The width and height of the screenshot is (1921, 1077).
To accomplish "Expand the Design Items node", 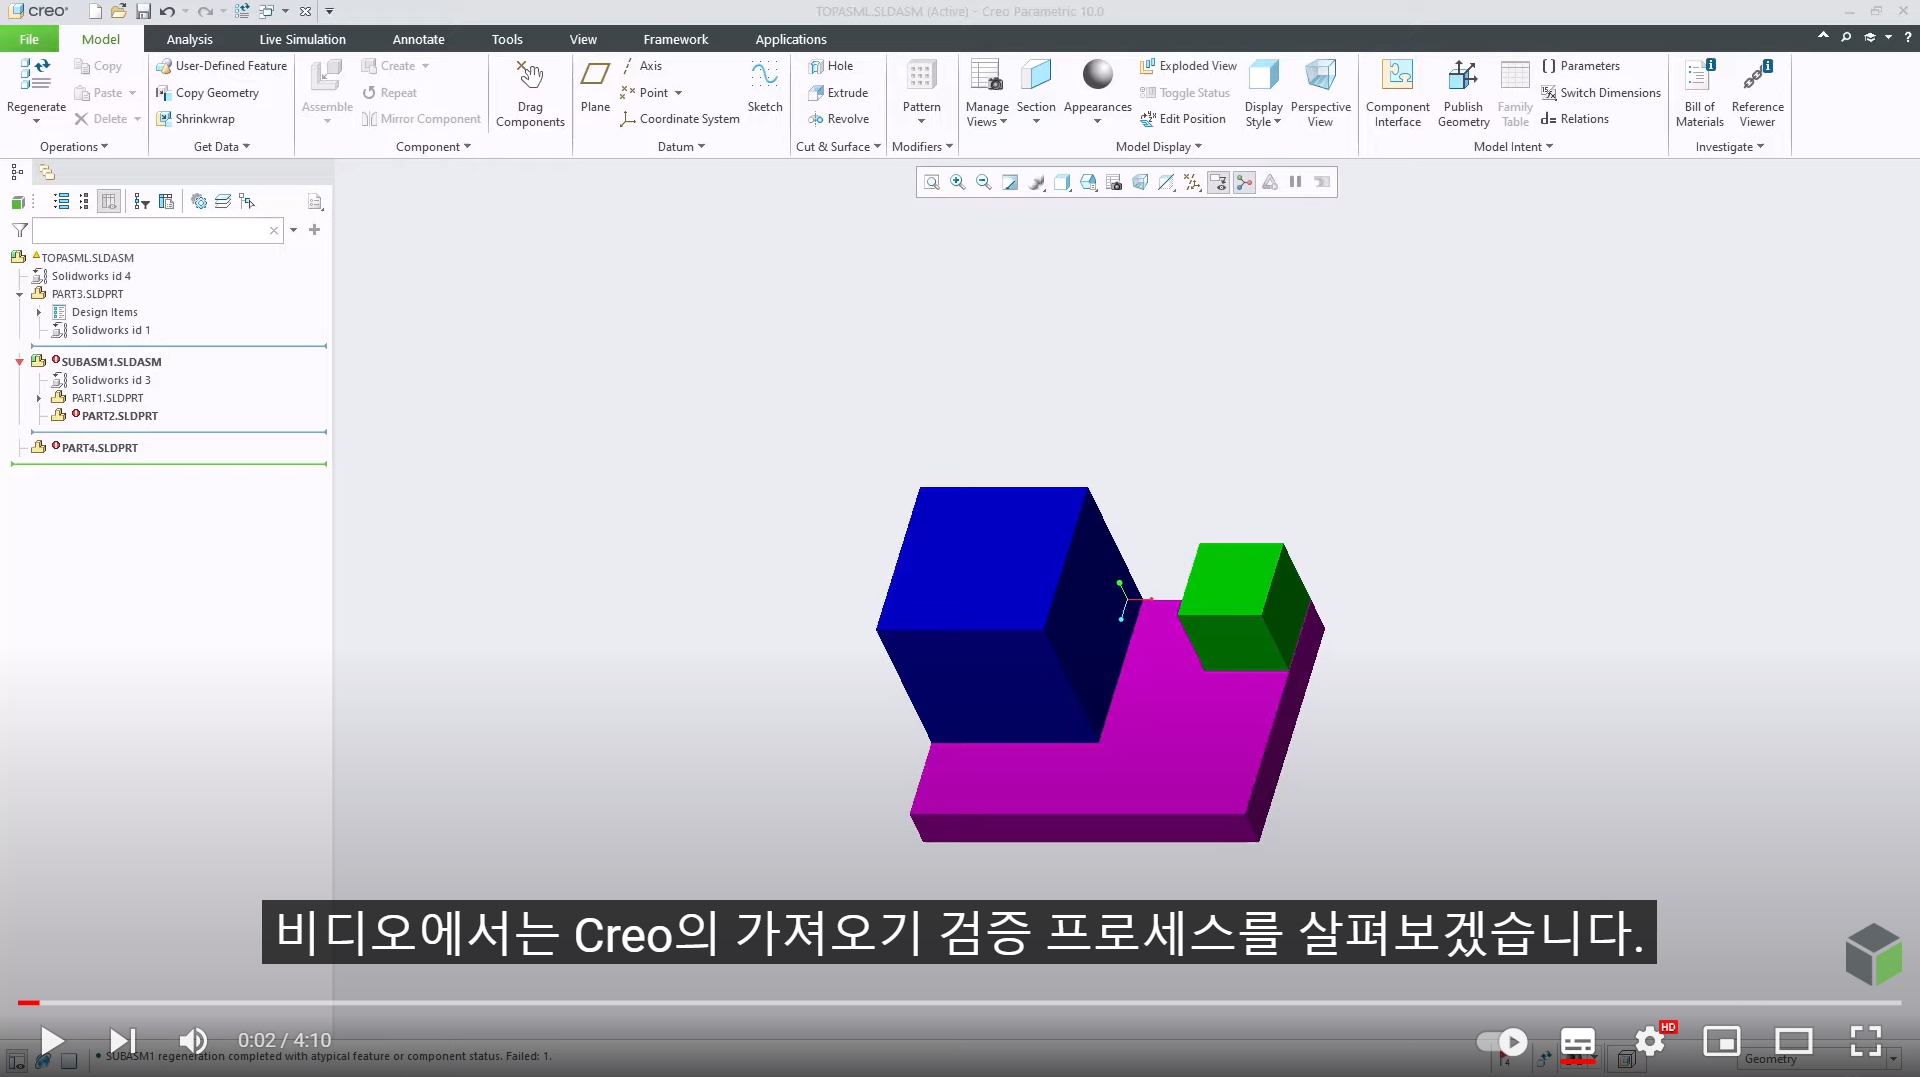I will pyautogui.click(x=39, y=313).
